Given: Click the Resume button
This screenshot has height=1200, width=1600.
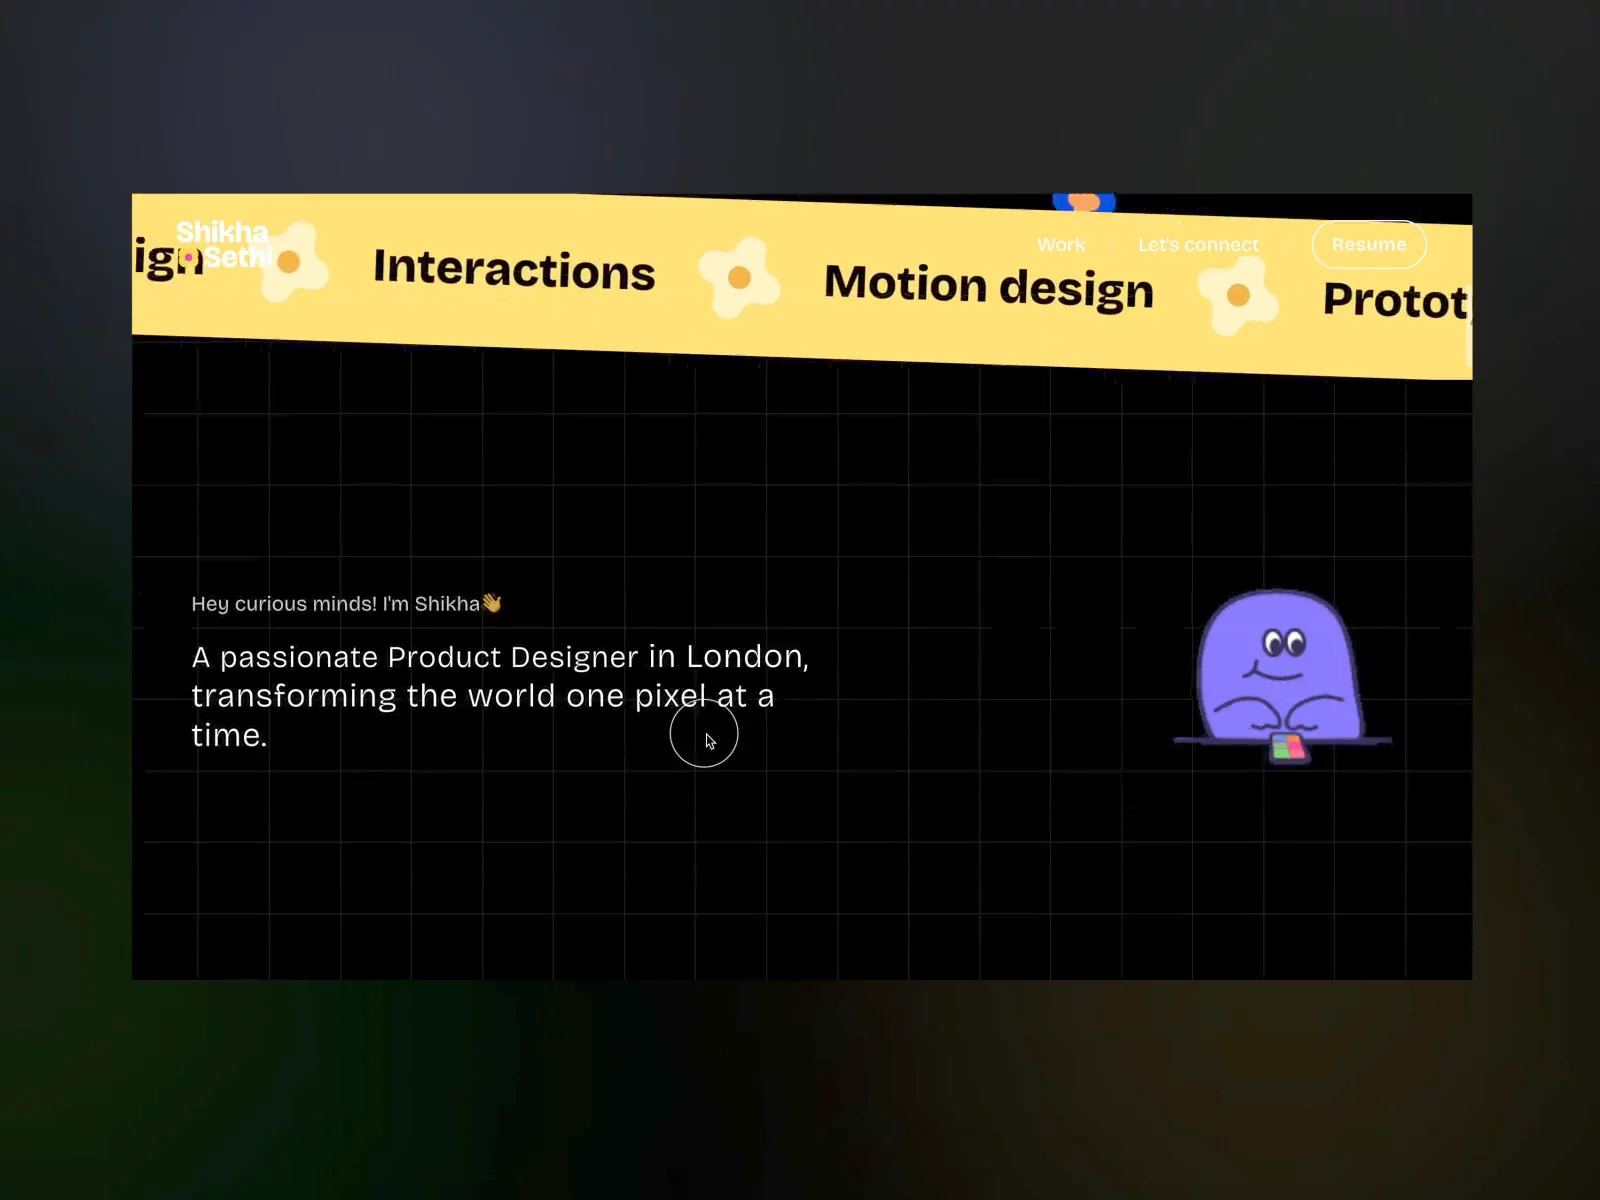Looking at the screenshot, I should coord(1369,244).
